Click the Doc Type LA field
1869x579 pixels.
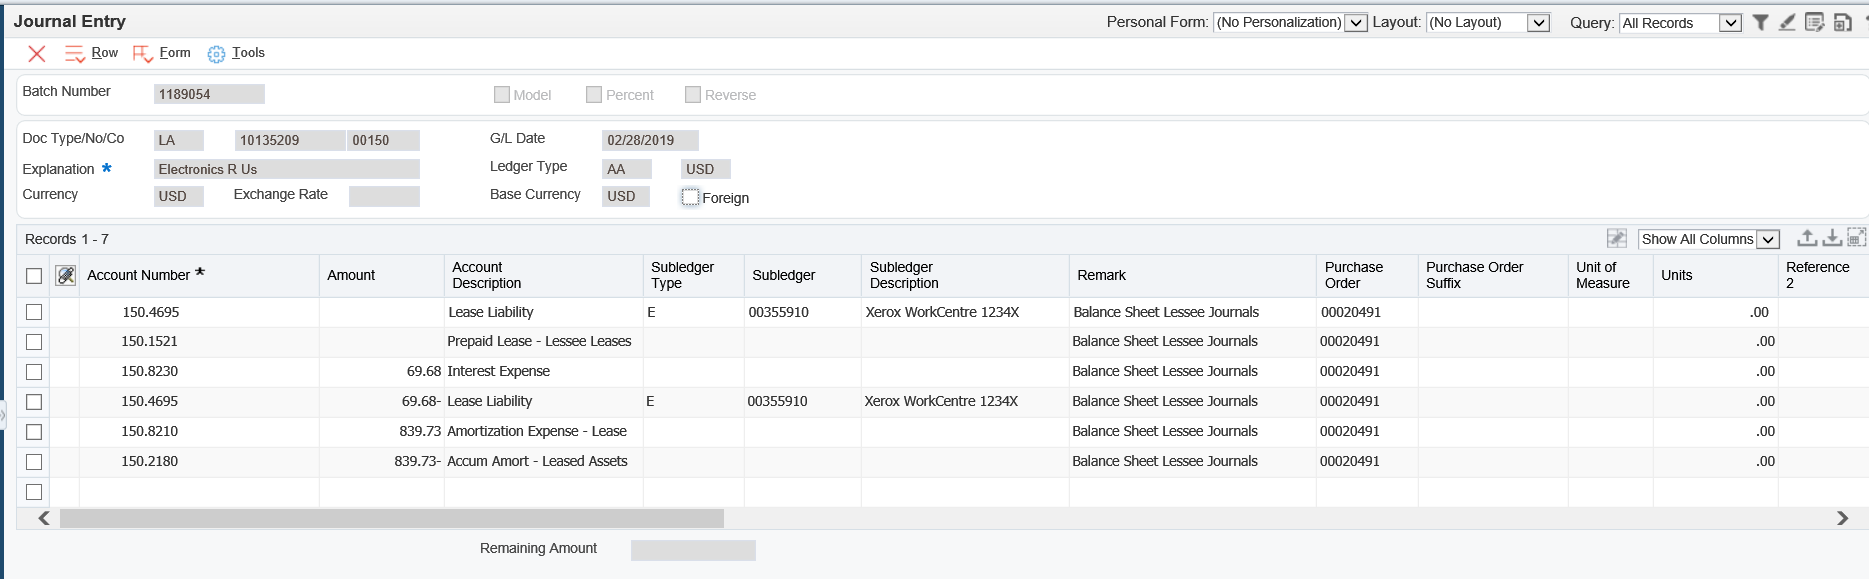179,140
